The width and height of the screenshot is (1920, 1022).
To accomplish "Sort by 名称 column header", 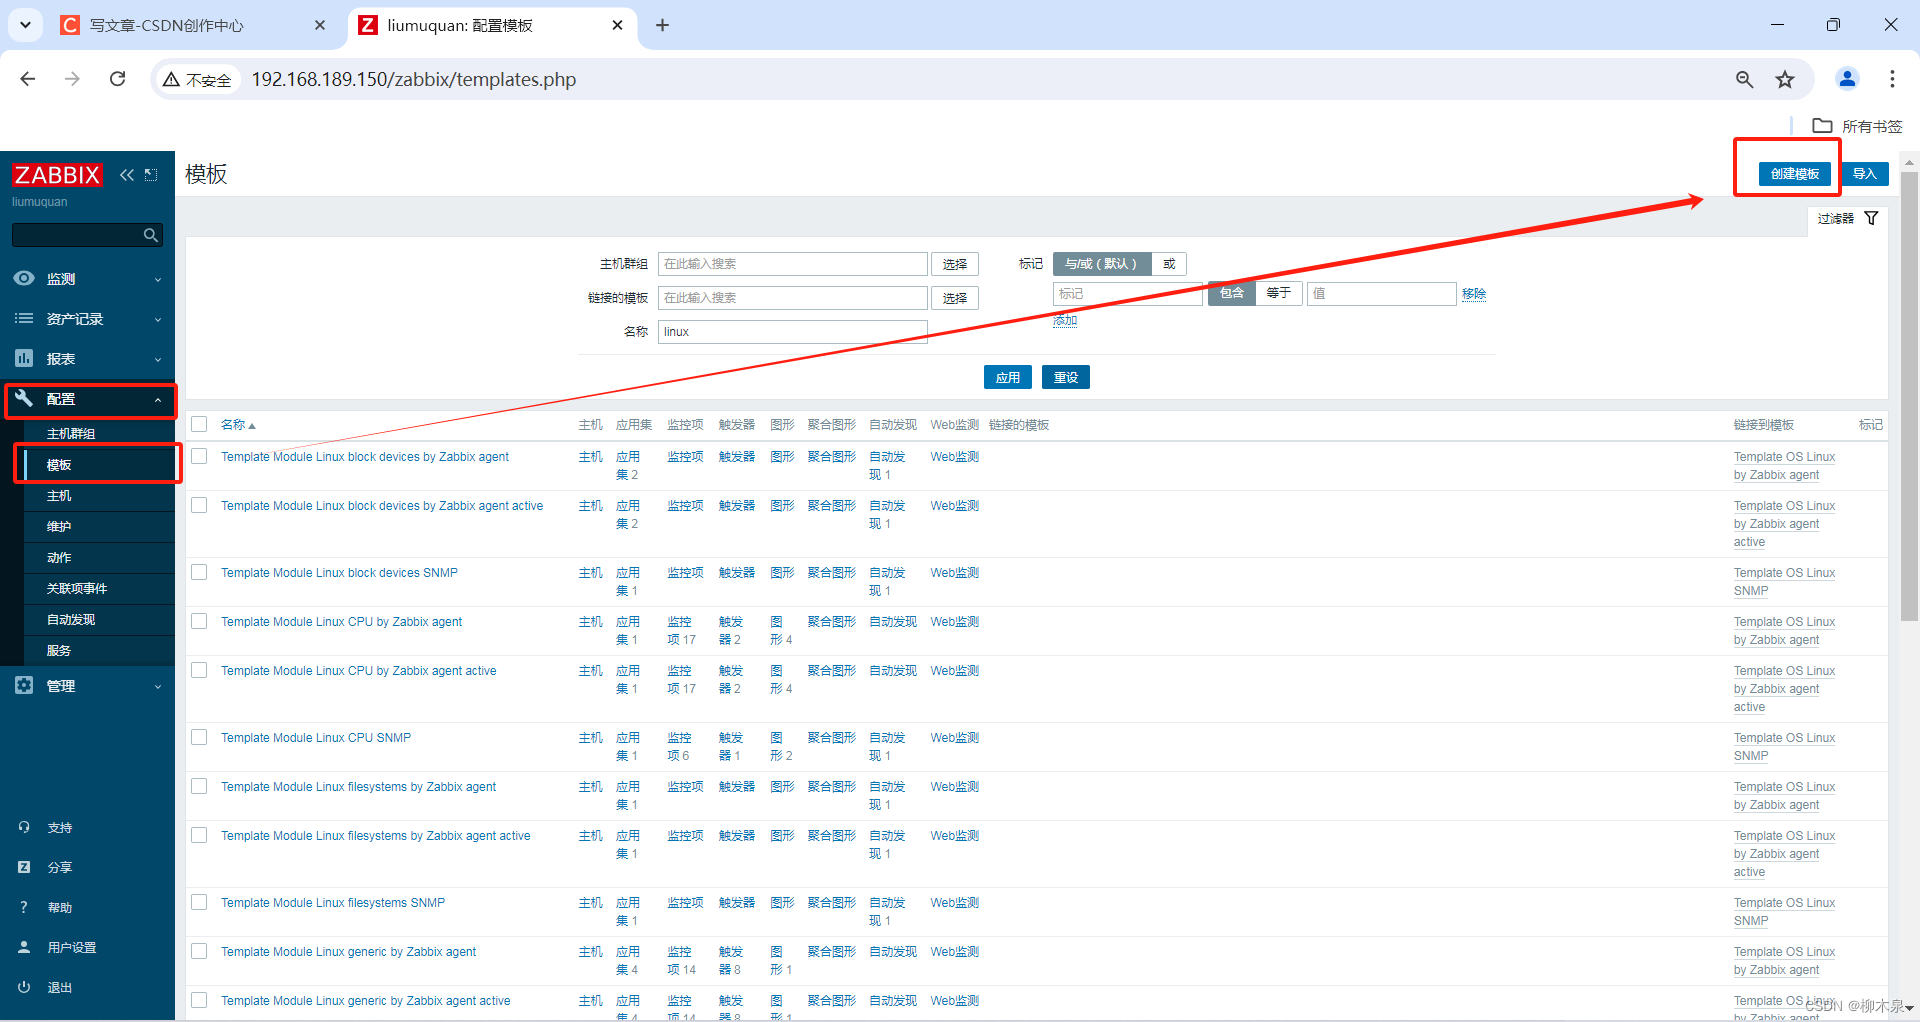I will click(238, 425).
